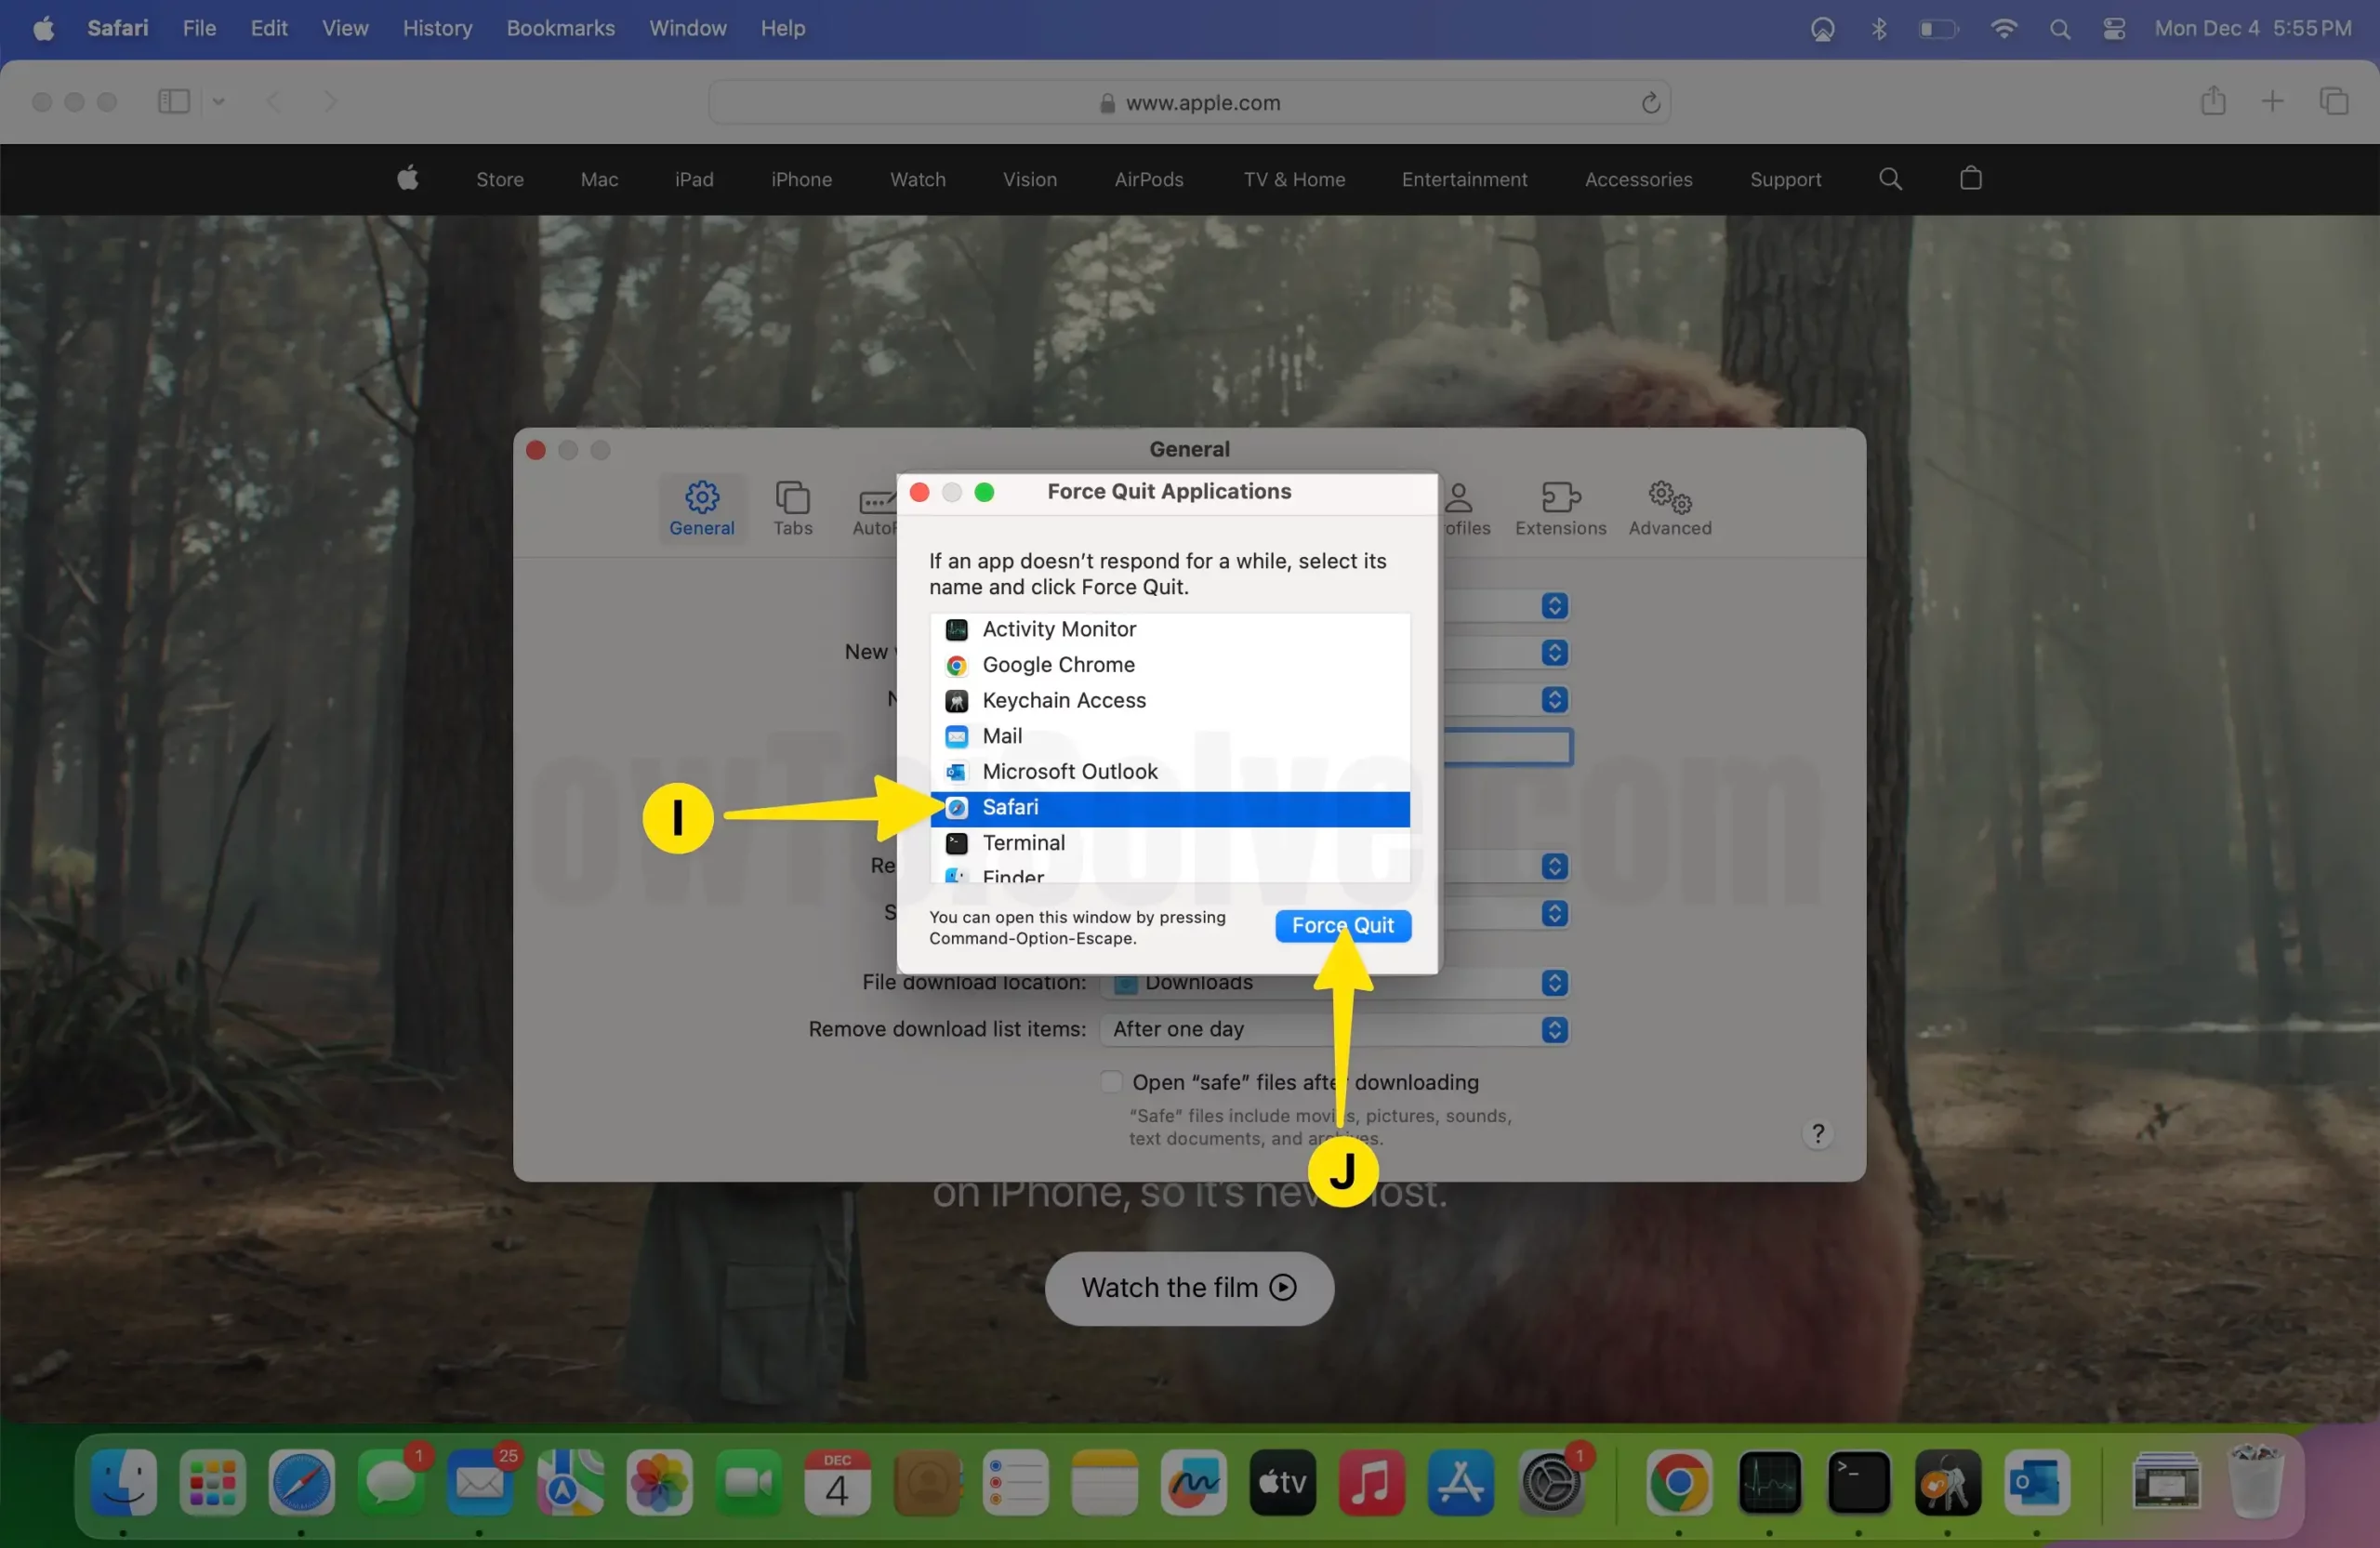Screen dimensions: 2380x1548
Task: Open Activity Monitor in the Dock
Action: click(1769, 1481)
